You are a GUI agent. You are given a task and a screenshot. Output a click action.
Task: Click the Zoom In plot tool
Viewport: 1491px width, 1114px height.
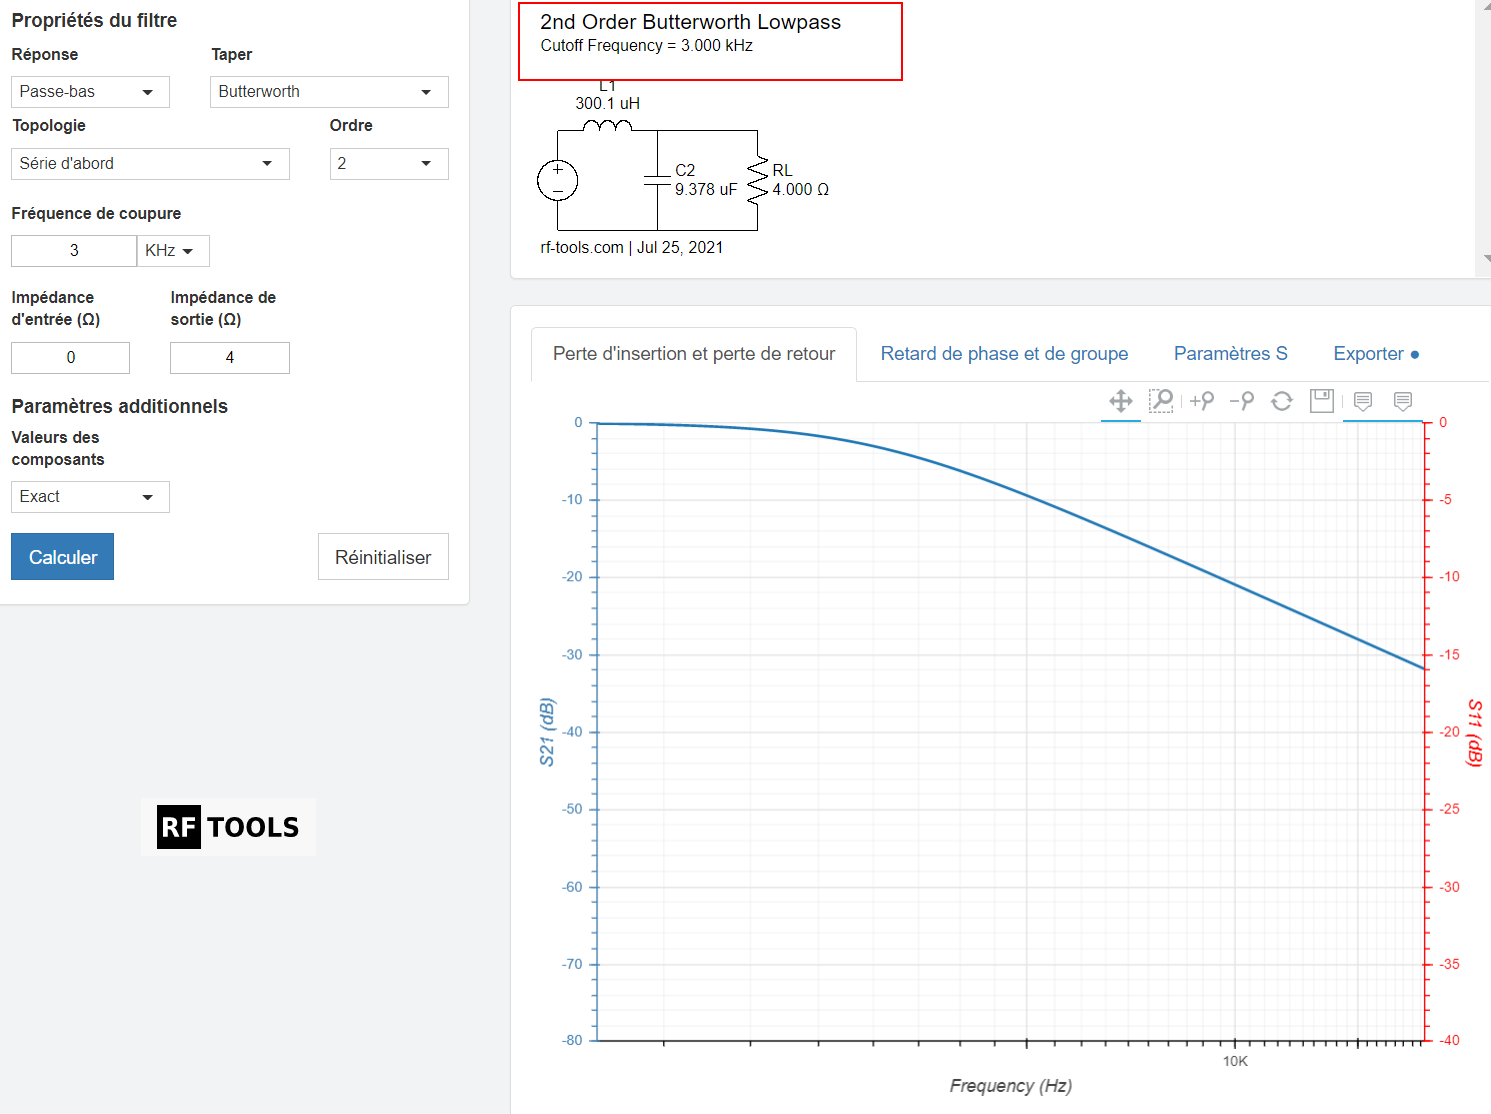[1202, 401]
